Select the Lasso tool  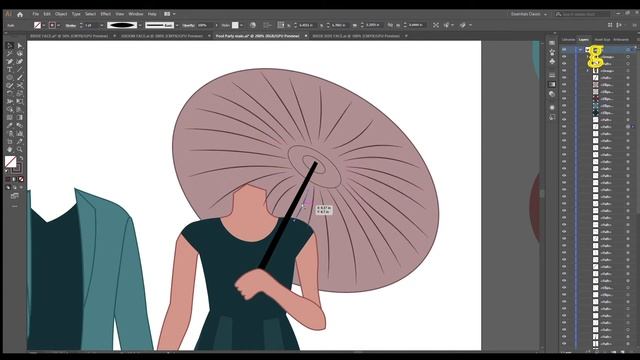[x=20, y=53]
